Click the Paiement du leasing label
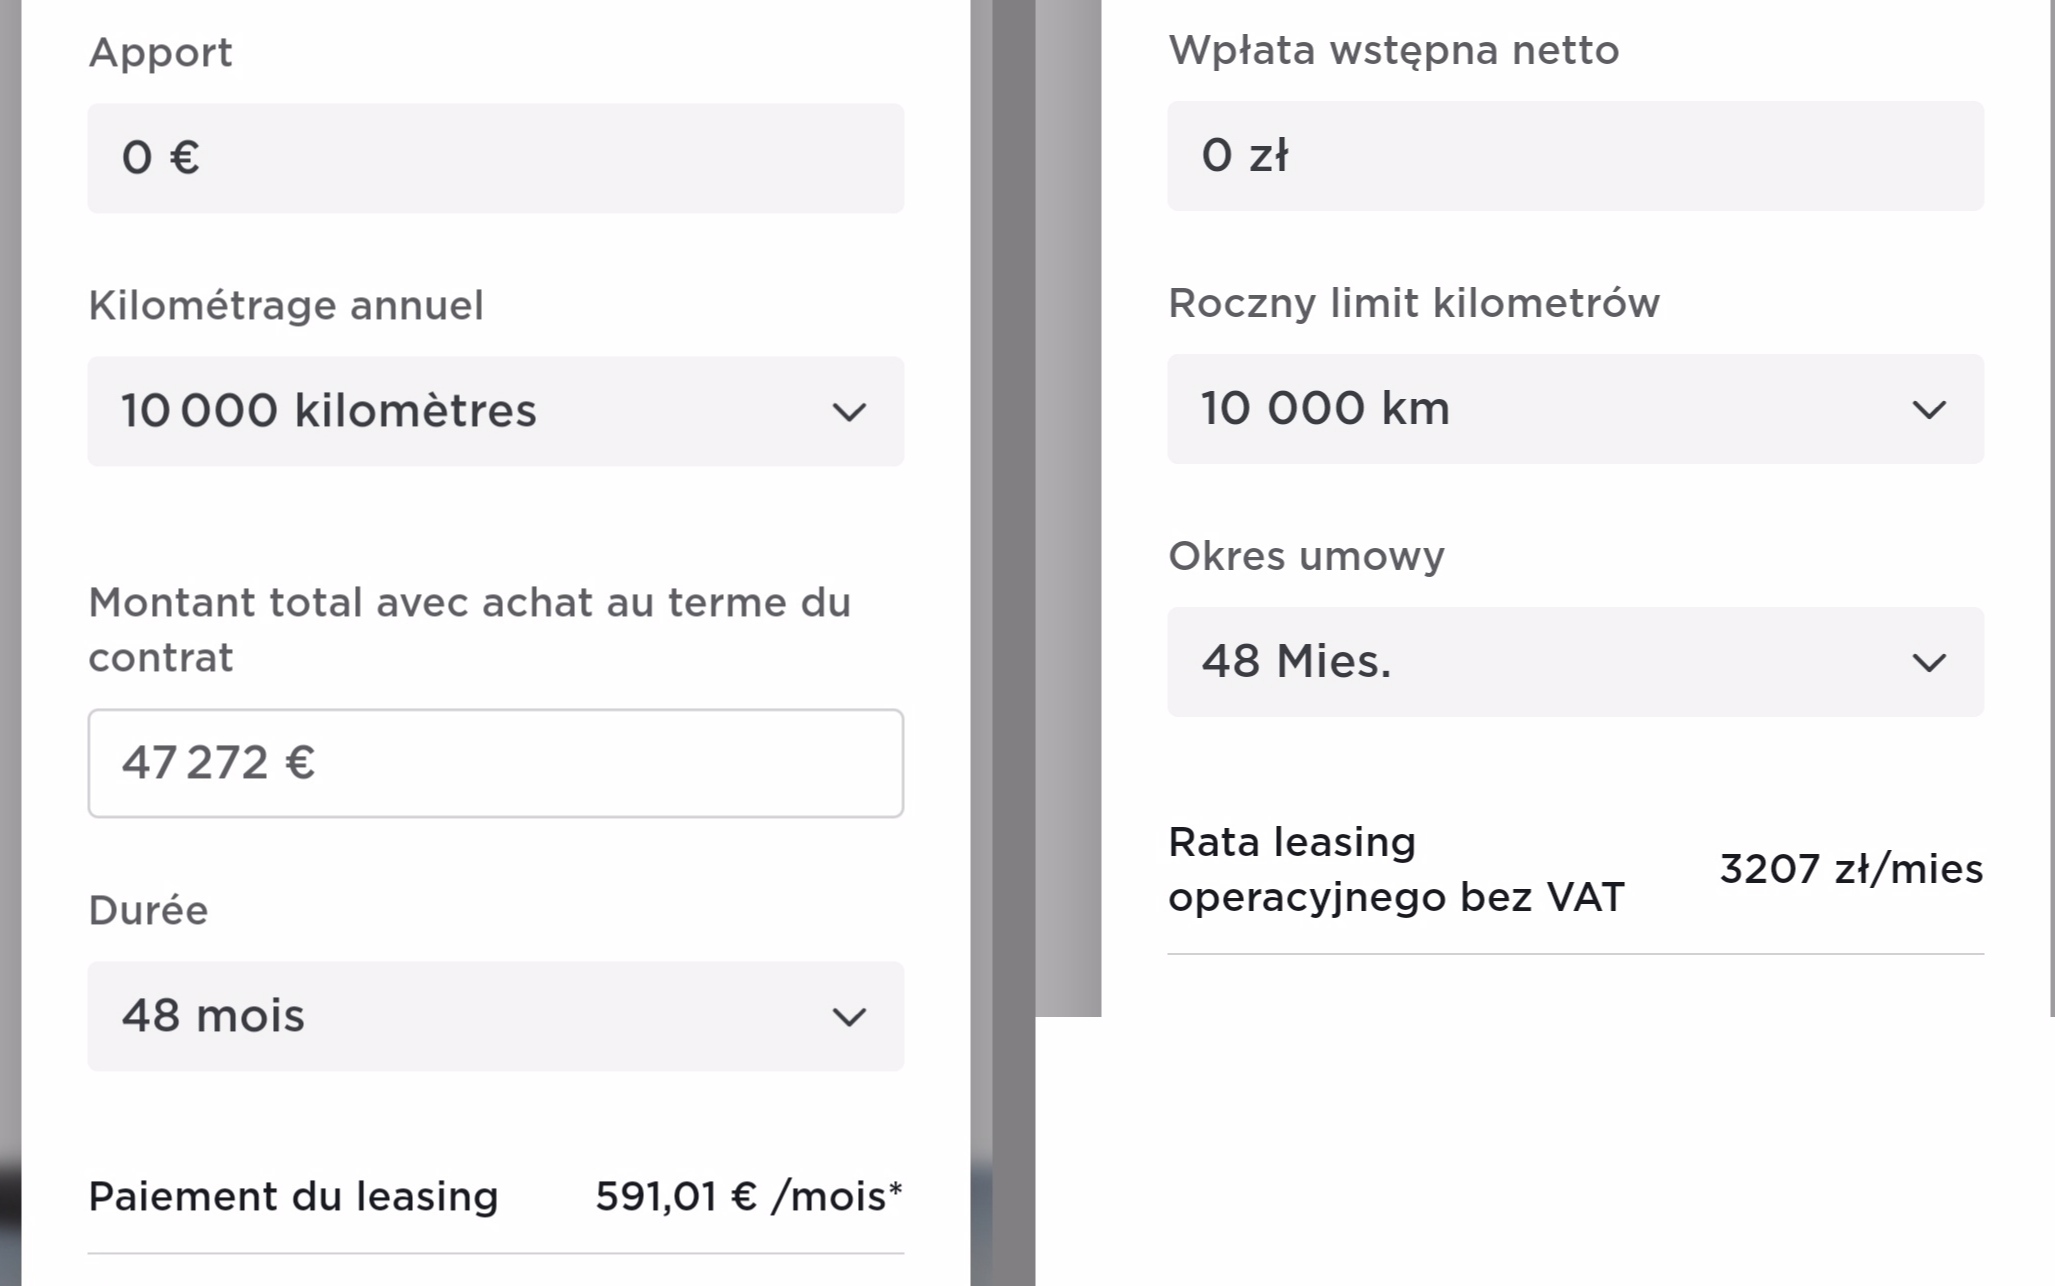 click(x=293, y=1196)
